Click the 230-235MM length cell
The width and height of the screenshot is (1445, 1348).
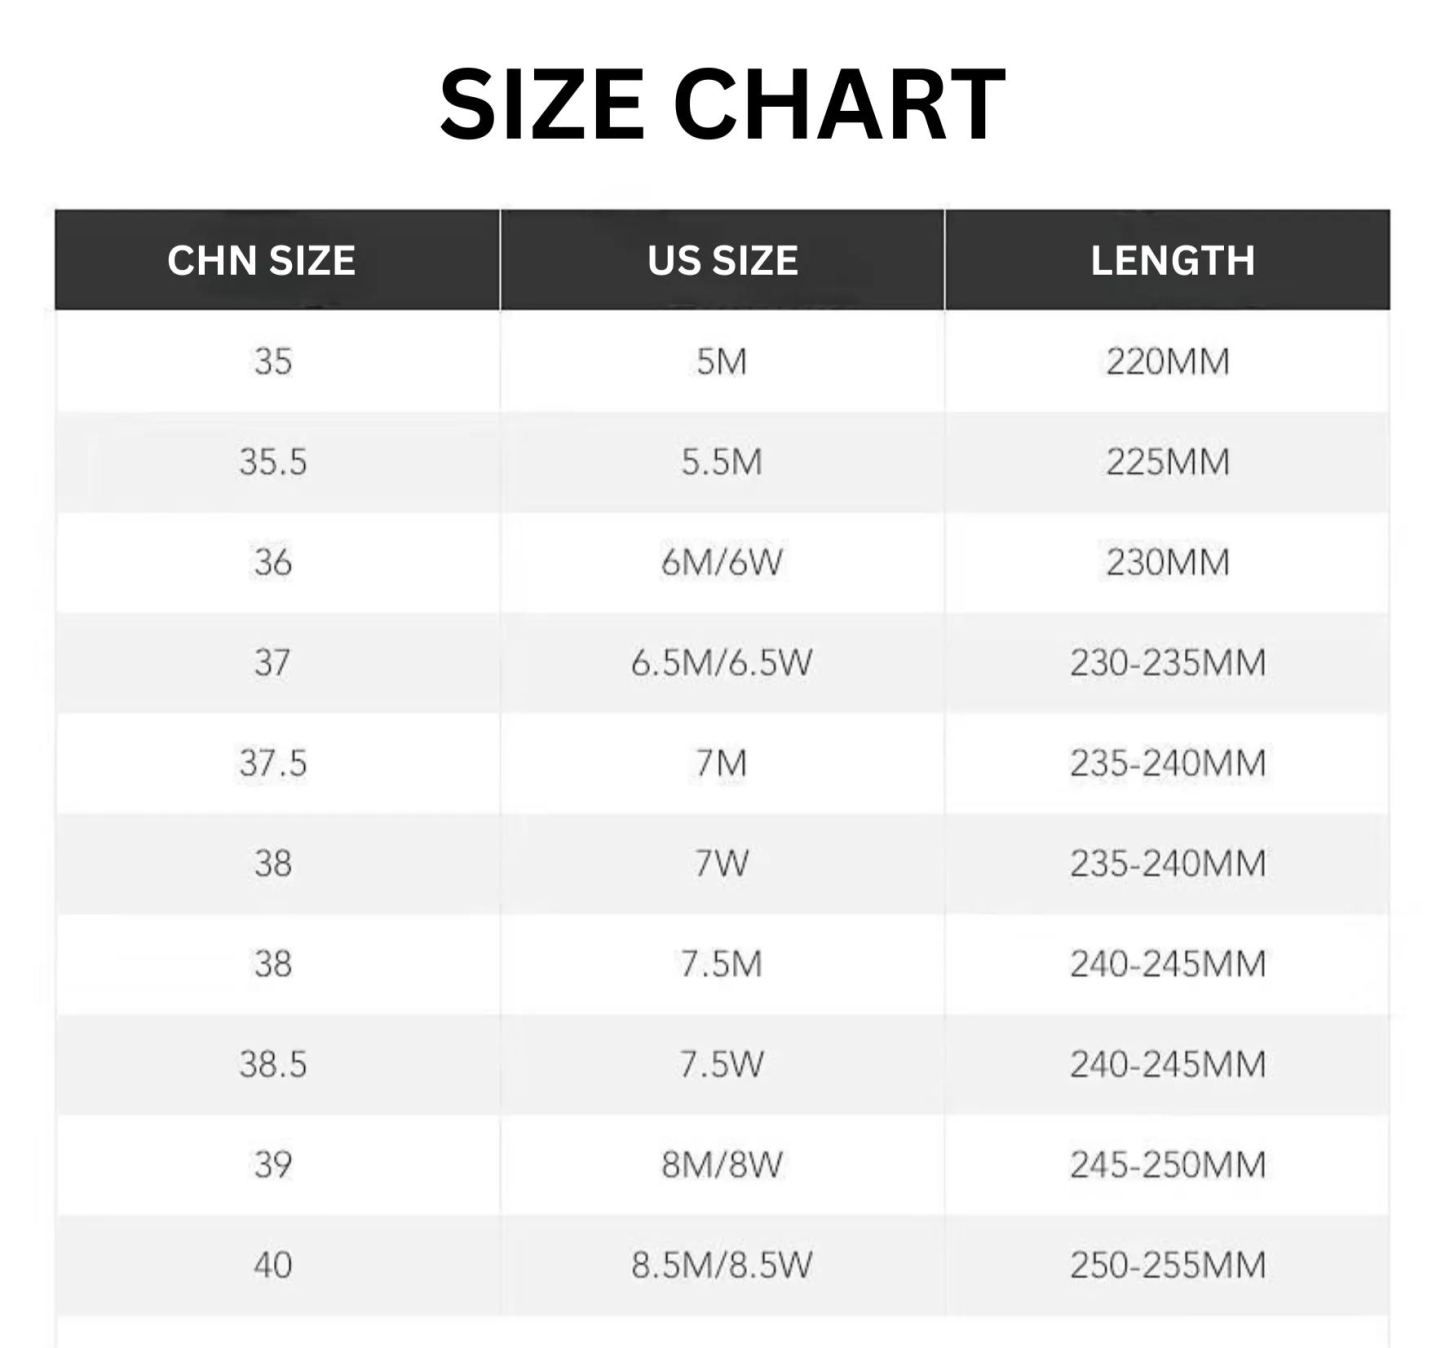pos(1167,662)
